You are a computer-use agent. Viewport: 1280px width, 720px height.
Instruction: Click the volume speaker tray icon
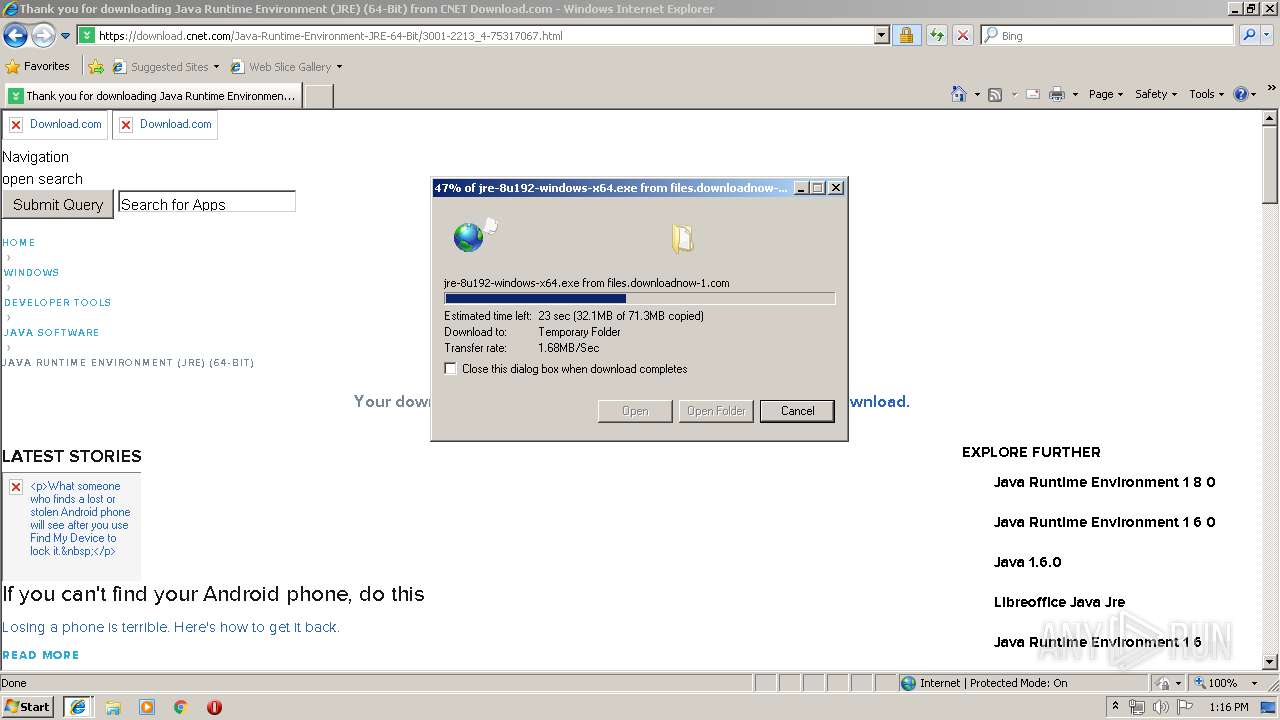(1160, 707)
